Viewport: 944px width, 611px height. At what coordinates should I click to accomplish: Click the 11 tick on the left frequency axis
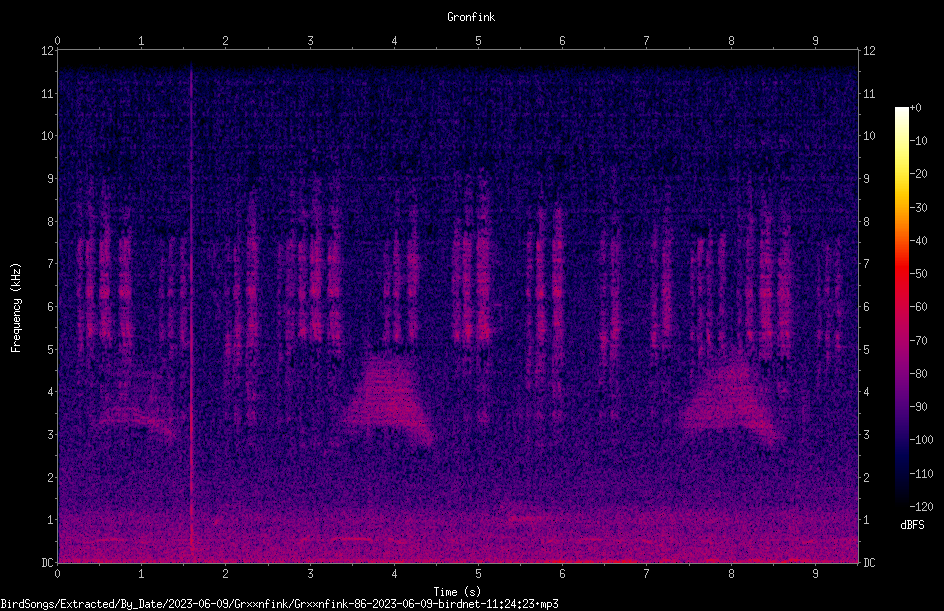[47, 93]
